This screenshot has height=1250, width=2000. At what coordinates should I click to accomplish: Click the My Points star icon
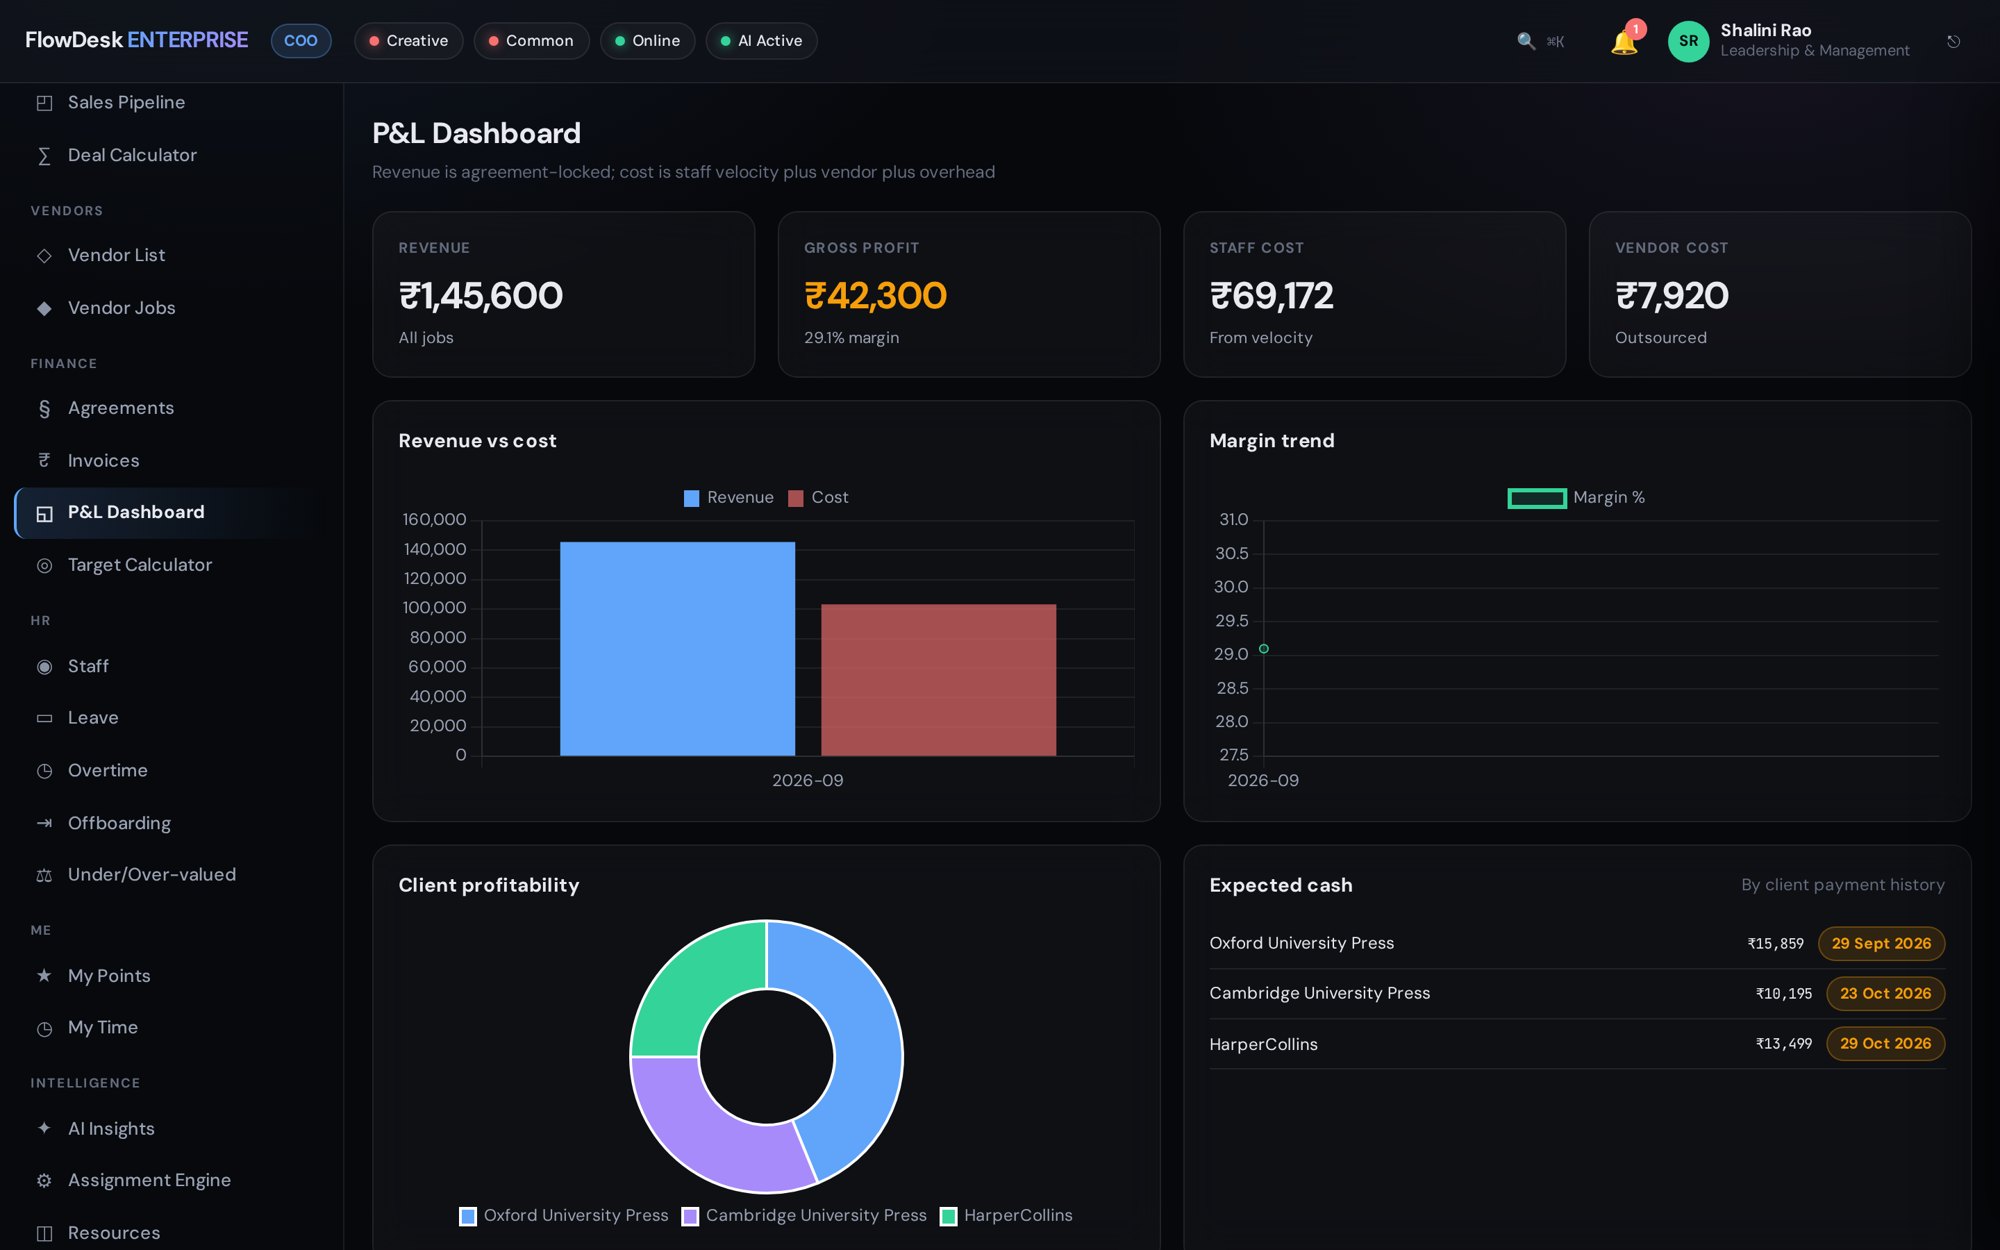pyautogui.click(x=44, y=975)
